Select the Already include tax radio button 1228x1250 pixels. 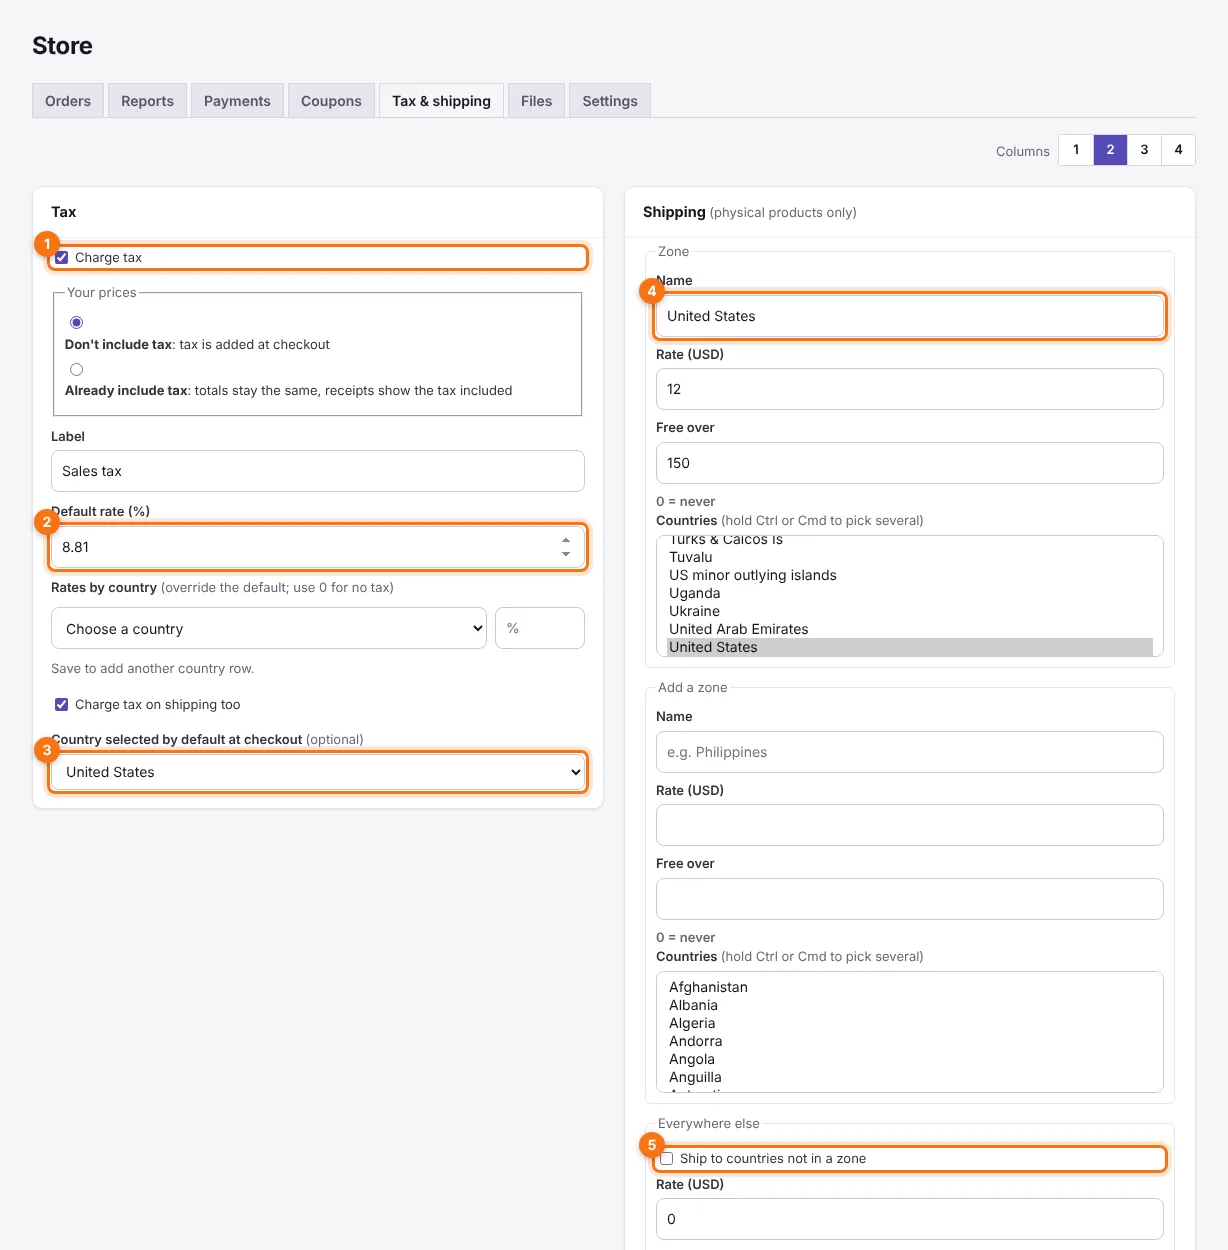pos(76,369)
